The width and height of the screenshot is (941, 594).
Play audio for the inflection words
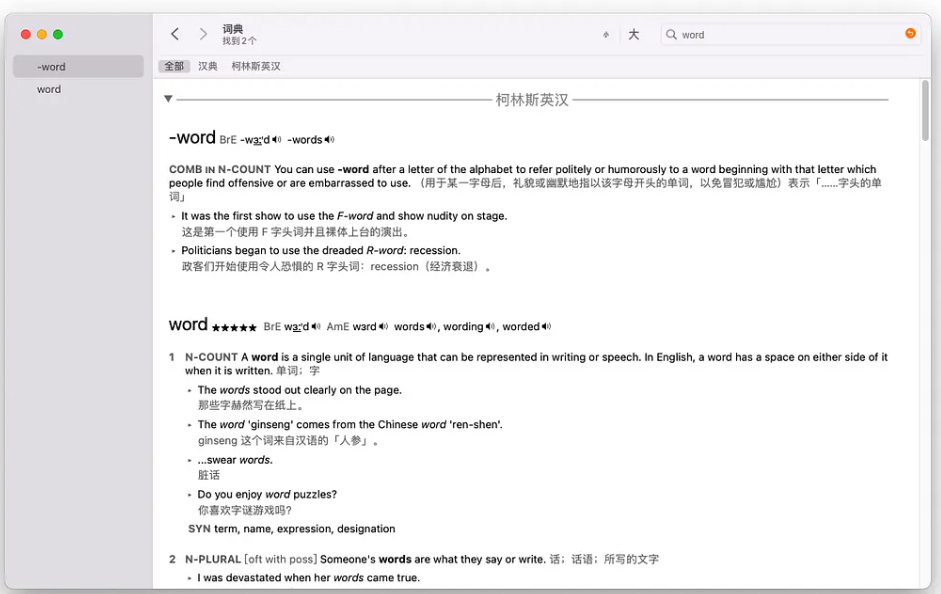coord(431,326)
